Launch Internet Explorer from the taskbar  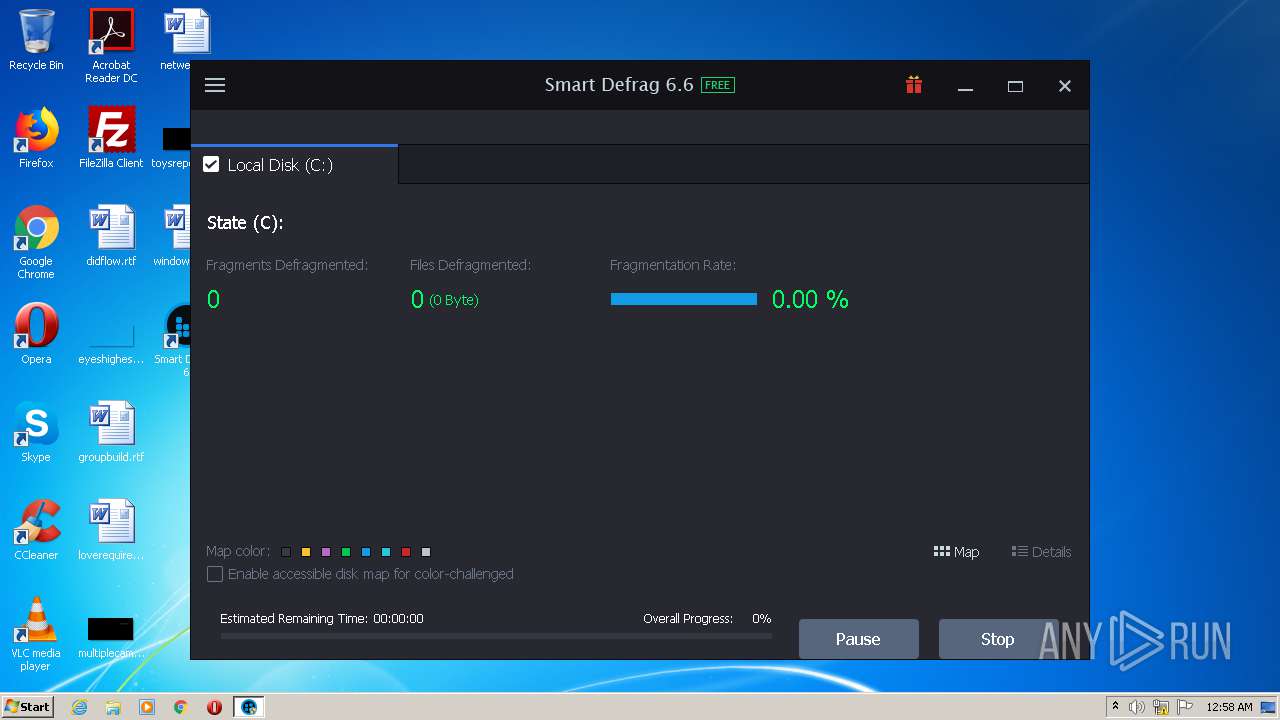79,707
